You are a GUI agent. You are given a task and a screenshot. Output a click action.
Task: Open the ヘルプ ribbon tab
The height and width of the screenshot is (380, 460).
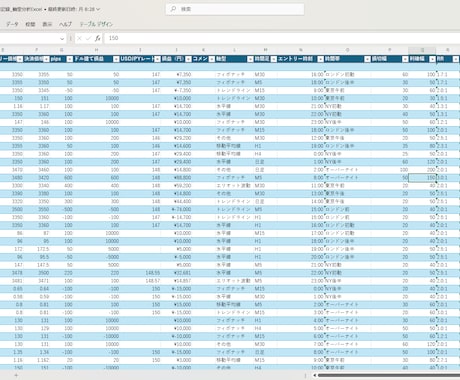[x=65, y=24]
